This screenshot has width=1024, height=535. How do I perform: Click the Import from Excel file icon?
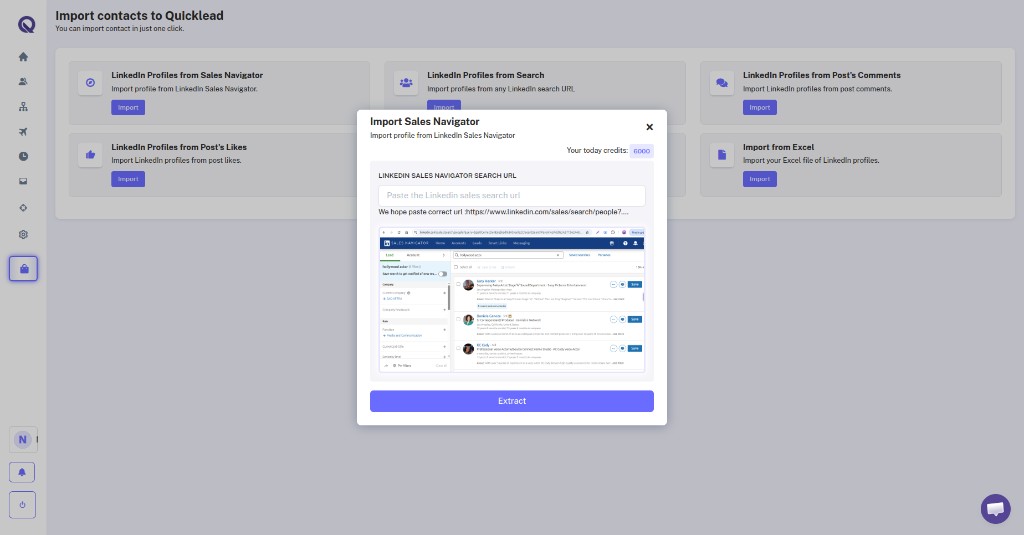pyautogui.click(x=722, y=155)
